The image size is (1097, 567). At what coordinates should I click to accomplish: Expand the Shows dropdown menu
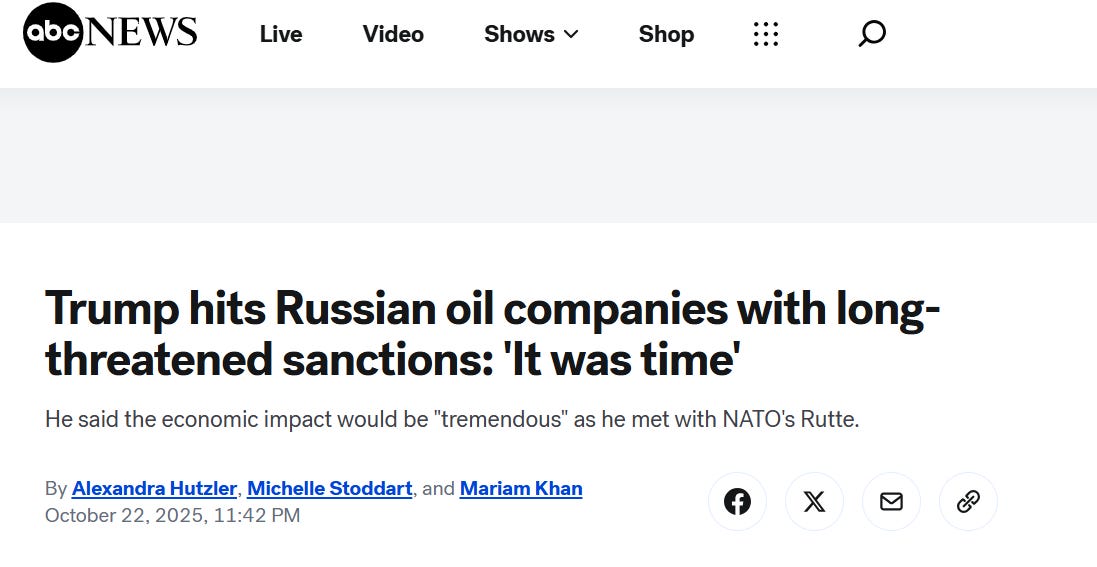[x=520, y=34]
